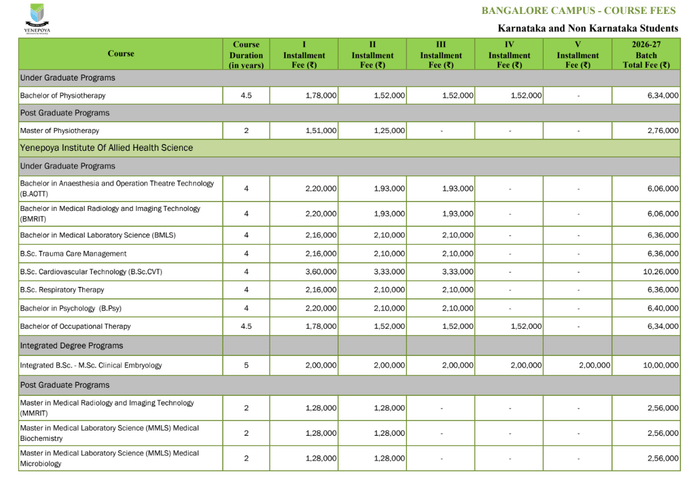Click the I Installment Fee column header
The height and width of the screenshot is (477, 700).
point(304,55)
